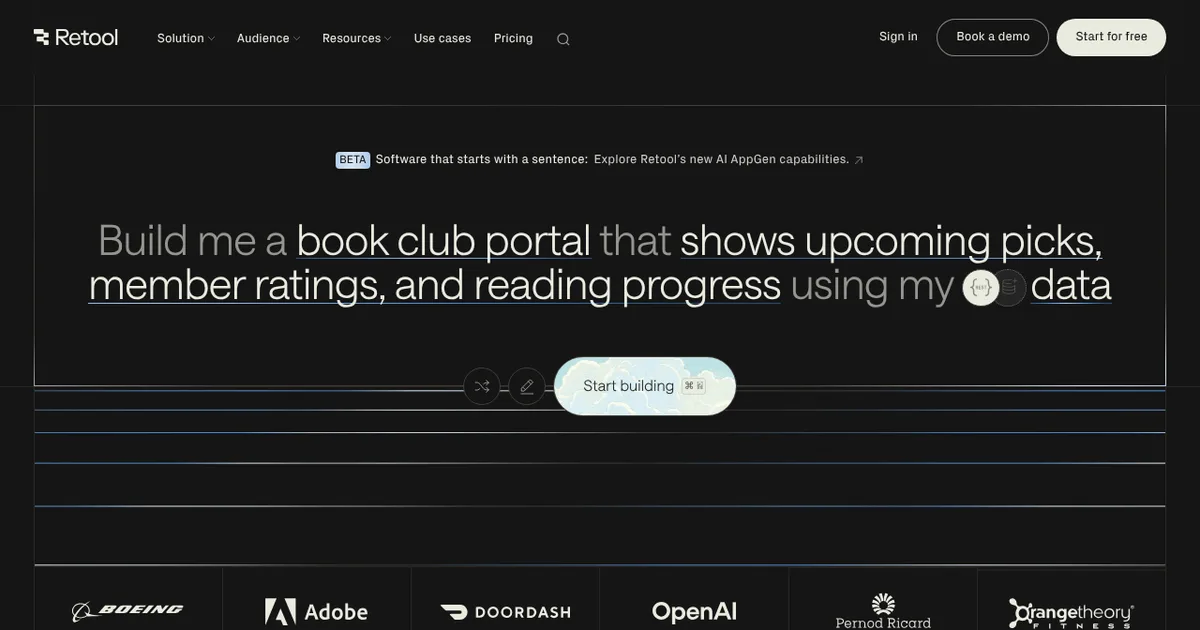
Task: Click the arrow icon after AppGen capabilities
Action: (x=858, y=160)
